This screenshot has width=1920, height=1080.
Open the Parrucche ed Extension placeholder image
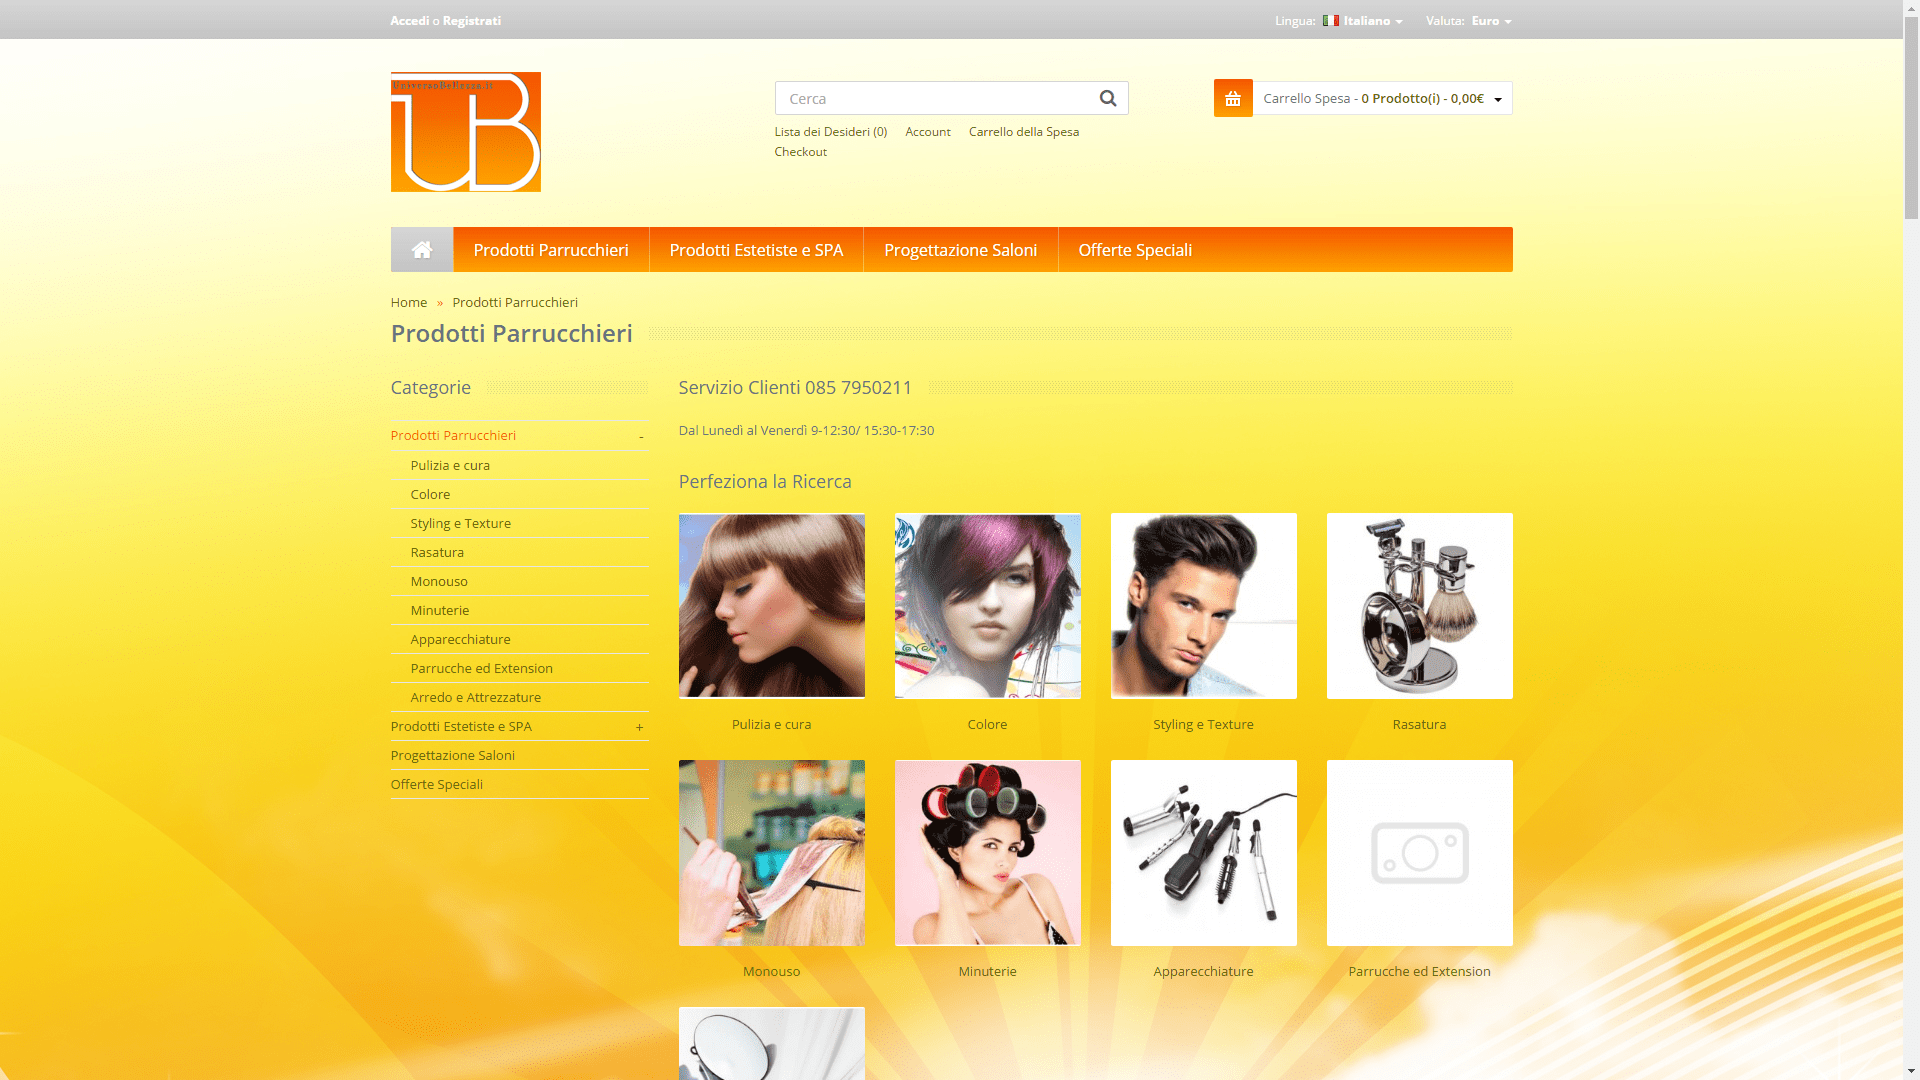tap(1418, 853)
